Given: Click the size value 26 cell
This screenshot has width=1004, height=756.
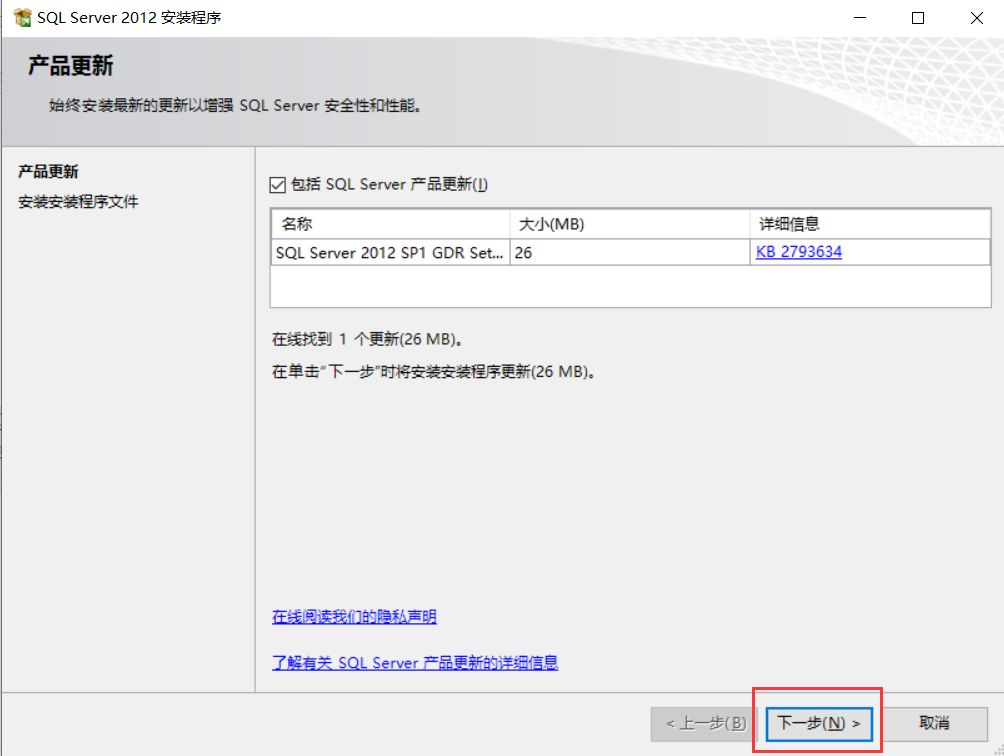Looking at the screenshot, I should point(630,252).
